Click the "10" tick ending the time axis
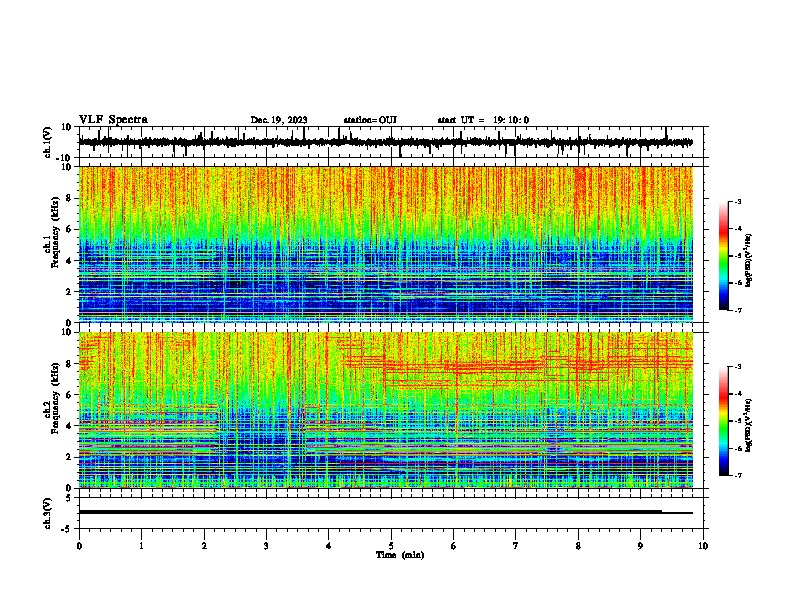Viewport: 792px width, 612px height. (703, 546)
